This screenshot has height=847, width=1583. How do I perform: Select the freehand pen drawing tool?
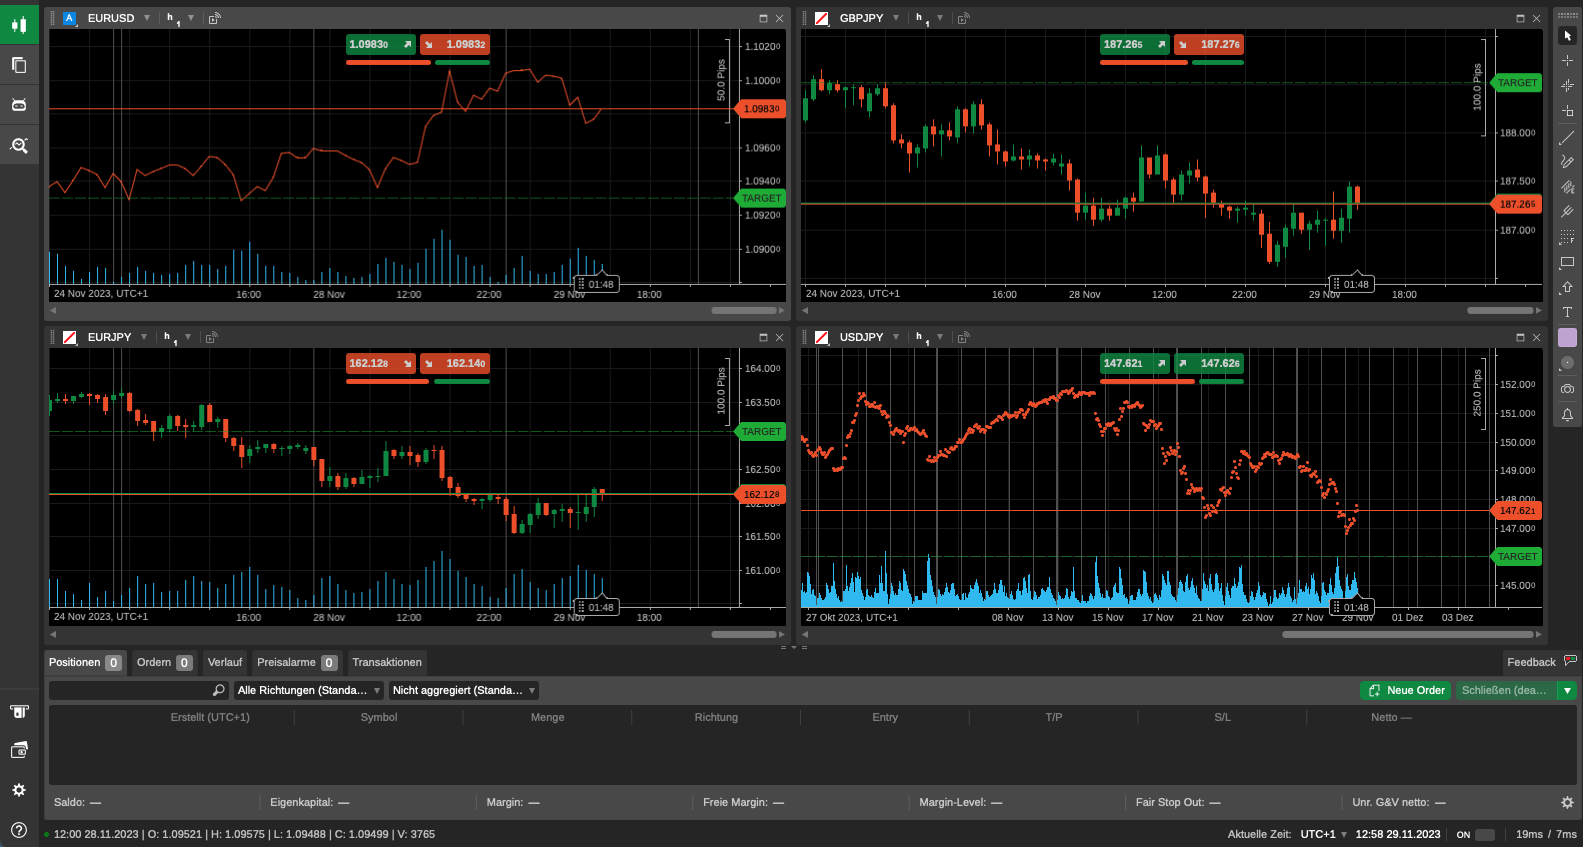(1567, 162)
